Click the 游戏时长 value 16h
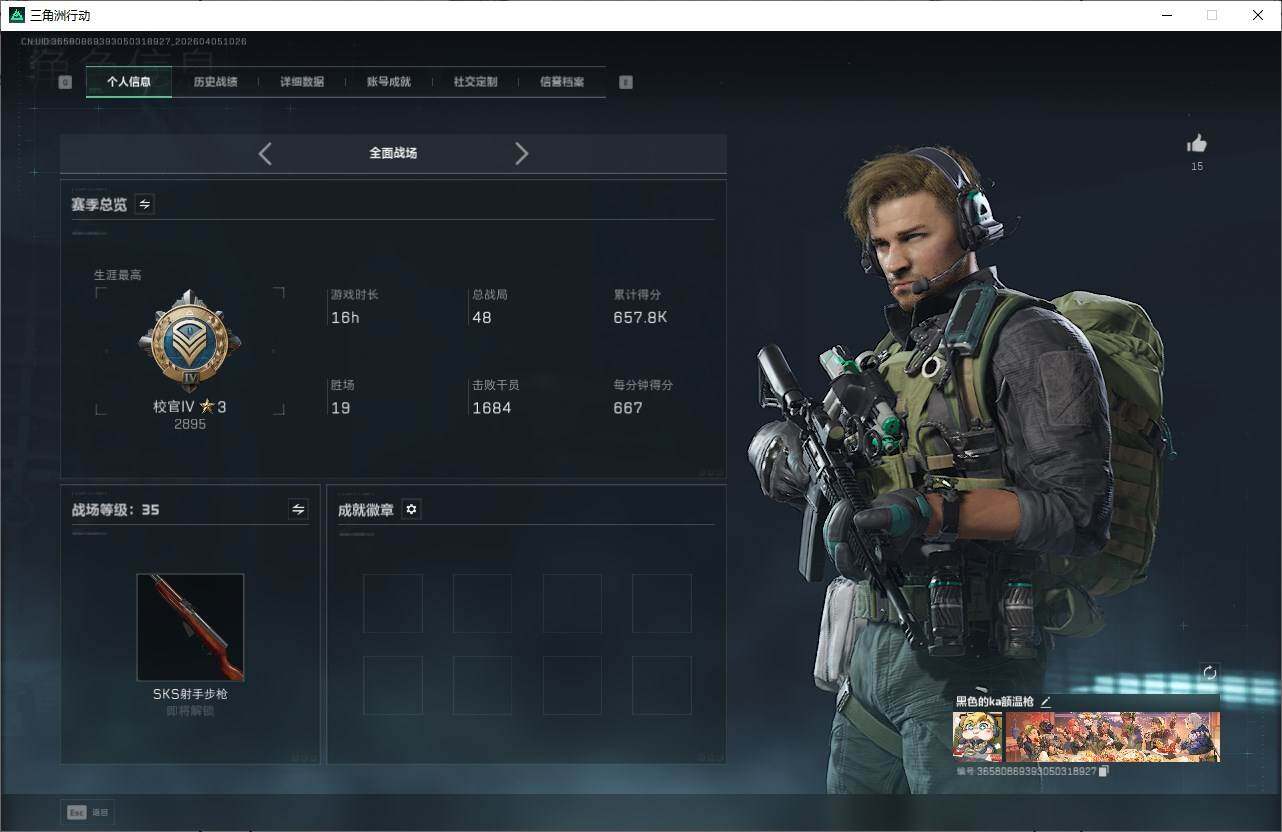 click(345, 317)
